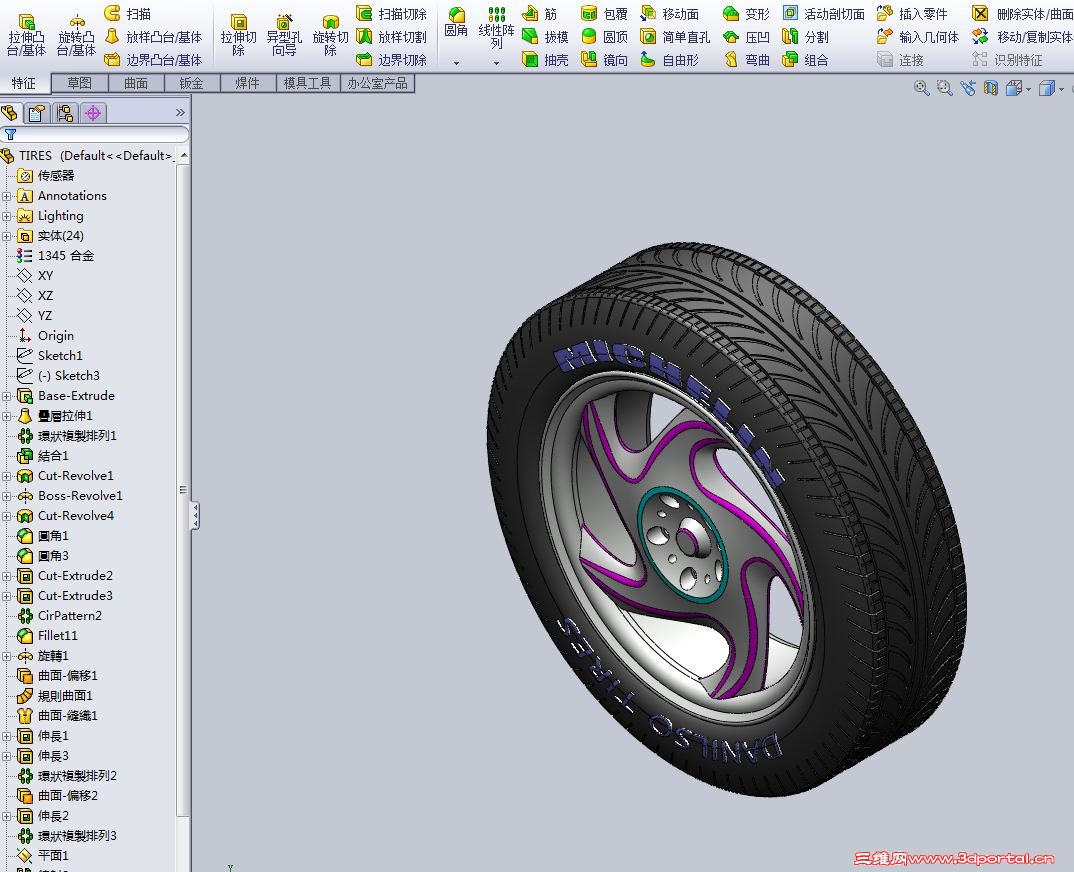The width and height of the screenshot is (1074, 872).
Task: Click the Zoom to Area view icon
Action: 945,88
